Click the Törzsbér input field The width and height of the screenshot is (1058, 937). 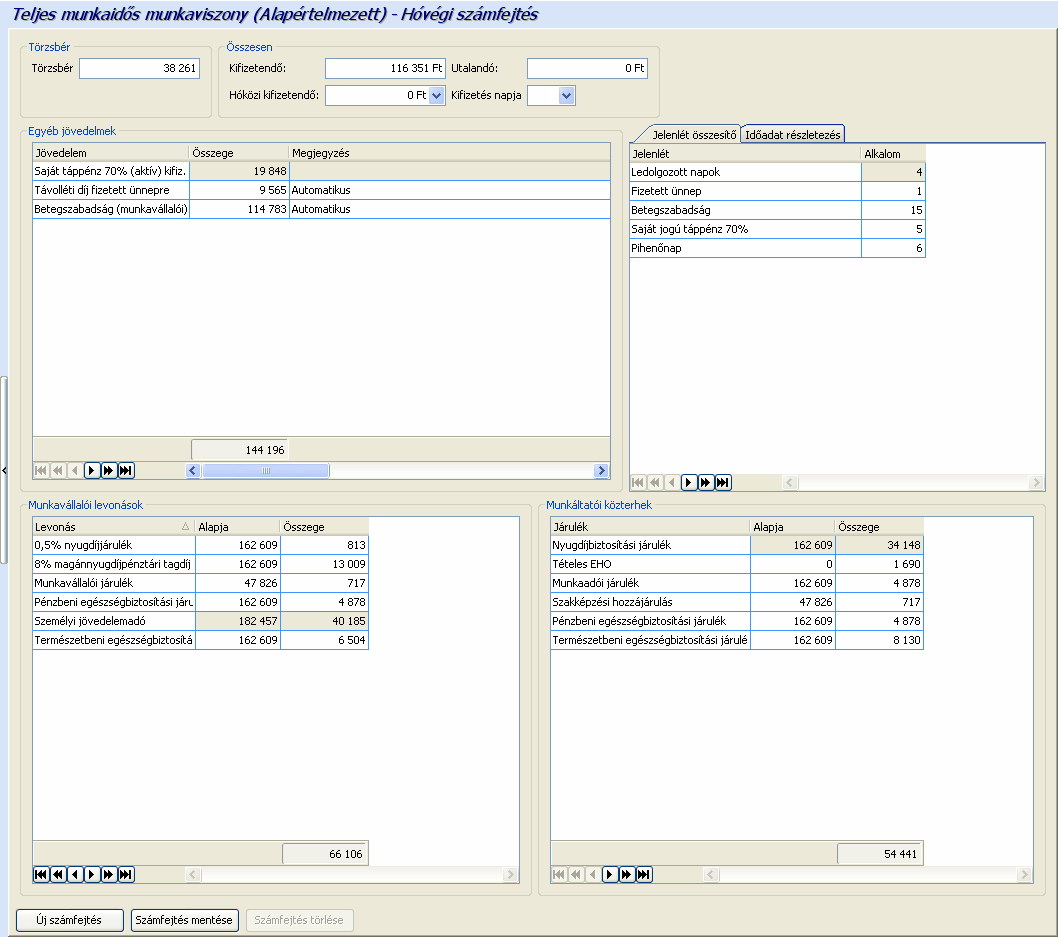click(140, 68)
